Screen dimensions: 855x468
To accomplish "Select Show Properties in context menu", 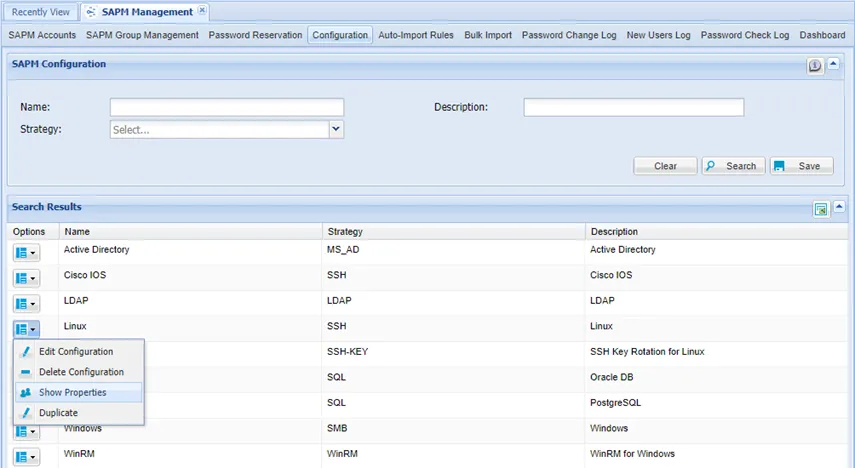I will coord(79,392).
